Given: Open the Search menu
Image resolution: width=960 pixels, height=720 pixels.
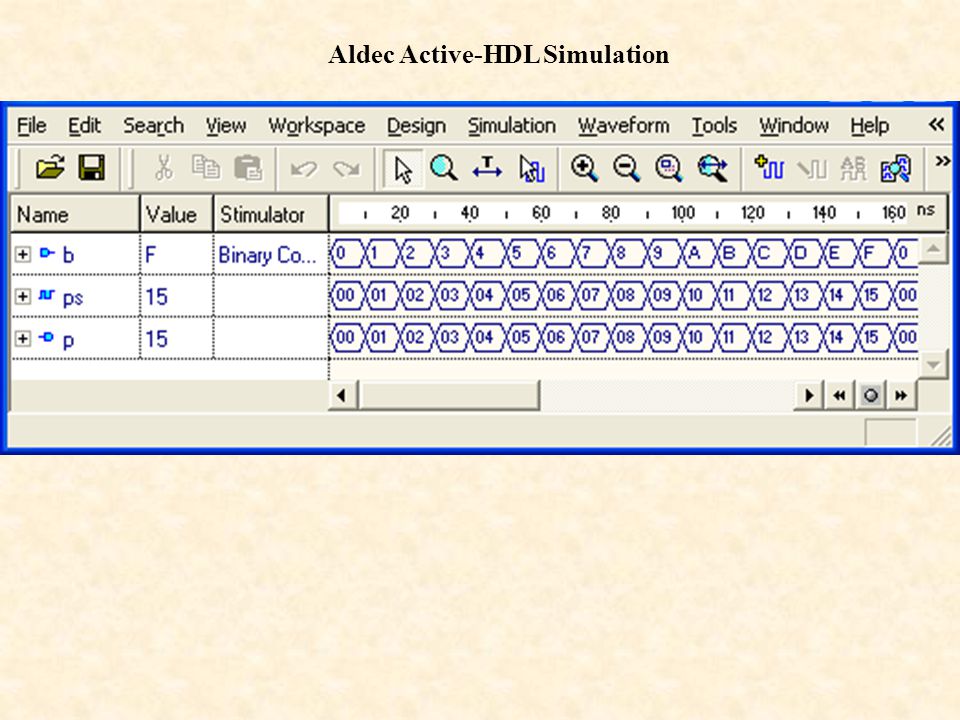Looking at the screenshot, I should (153, 126).
